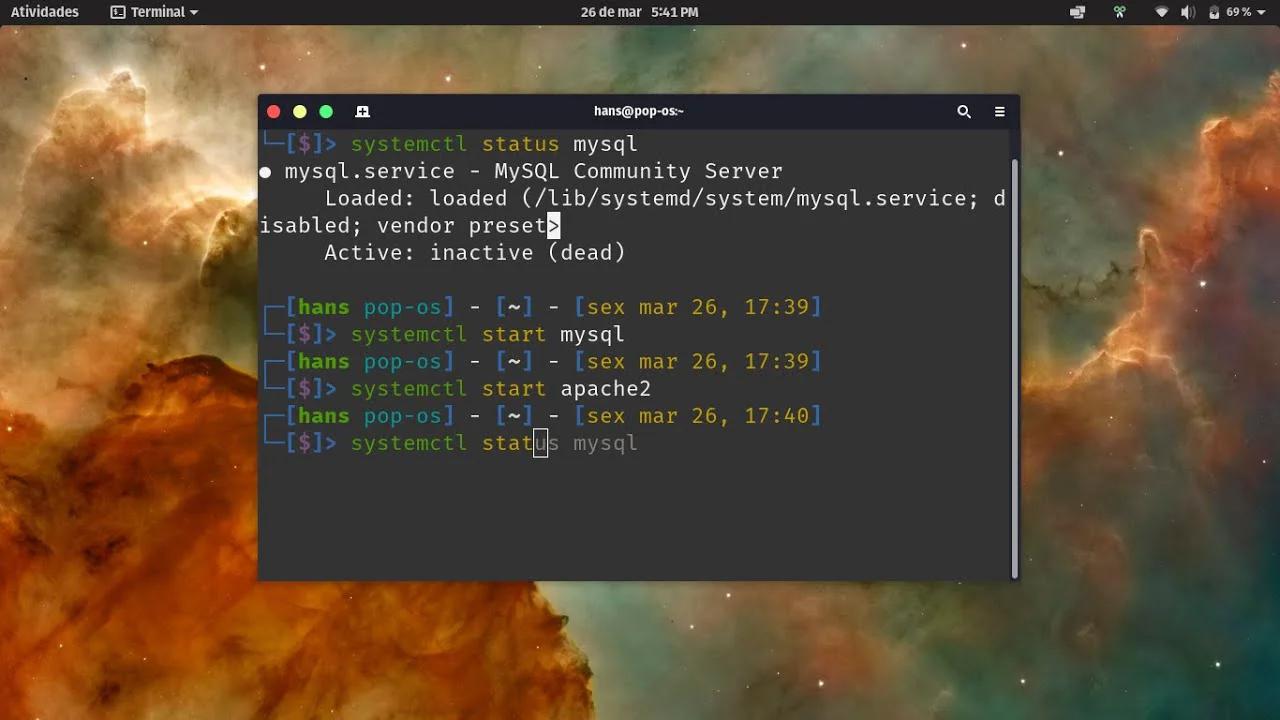Open the clock showing 26 de mar 5:41 PM

(639, 12)
